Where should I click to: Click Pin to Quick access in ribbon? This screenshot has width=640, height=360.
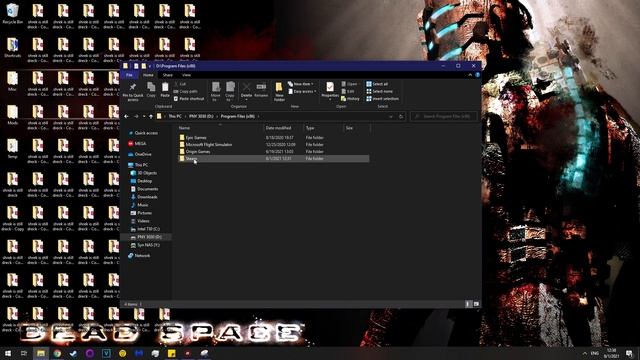(x=133, y=92)
